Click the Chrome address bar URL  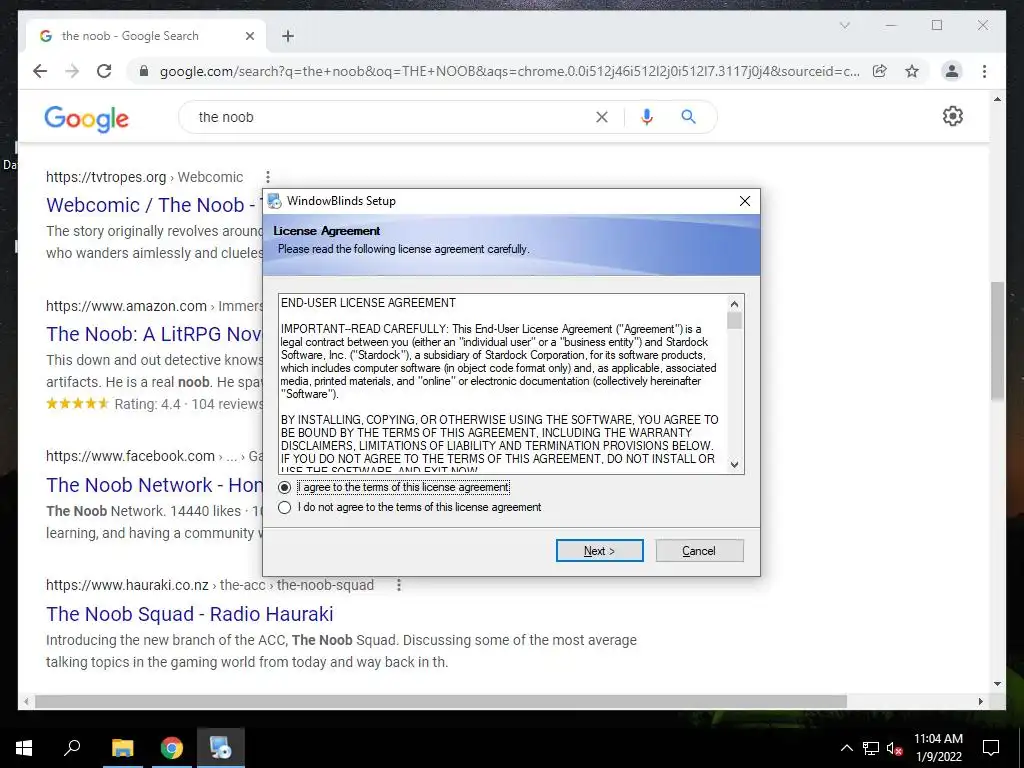point(509,71)
